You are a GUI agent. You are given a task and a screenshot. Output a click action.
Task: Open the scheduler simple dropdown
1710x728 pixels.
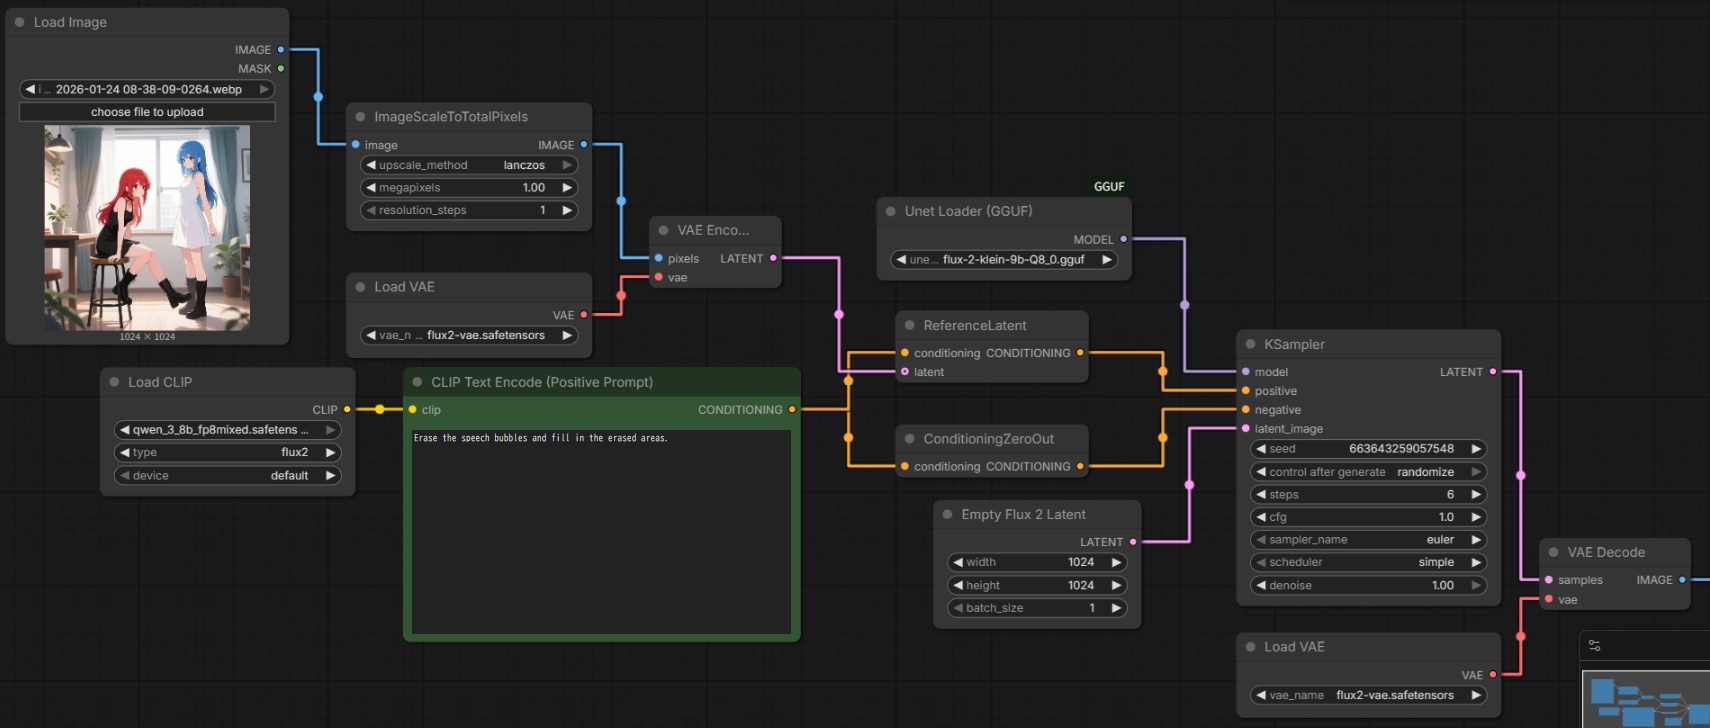[1367, 562]
